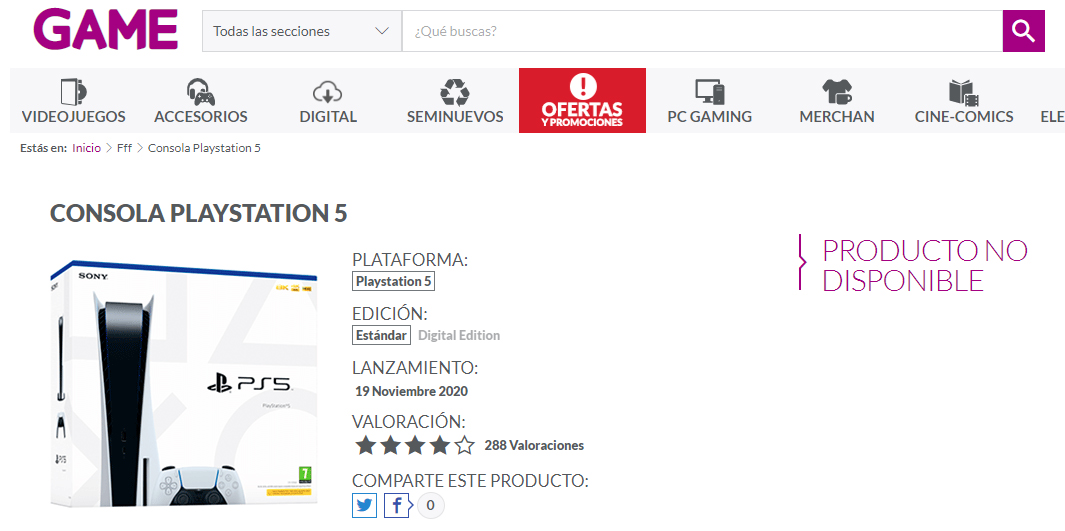1065x531 pixels.
Task: Select the DIGITAL menu label
Action: click(x=328, y=117)
